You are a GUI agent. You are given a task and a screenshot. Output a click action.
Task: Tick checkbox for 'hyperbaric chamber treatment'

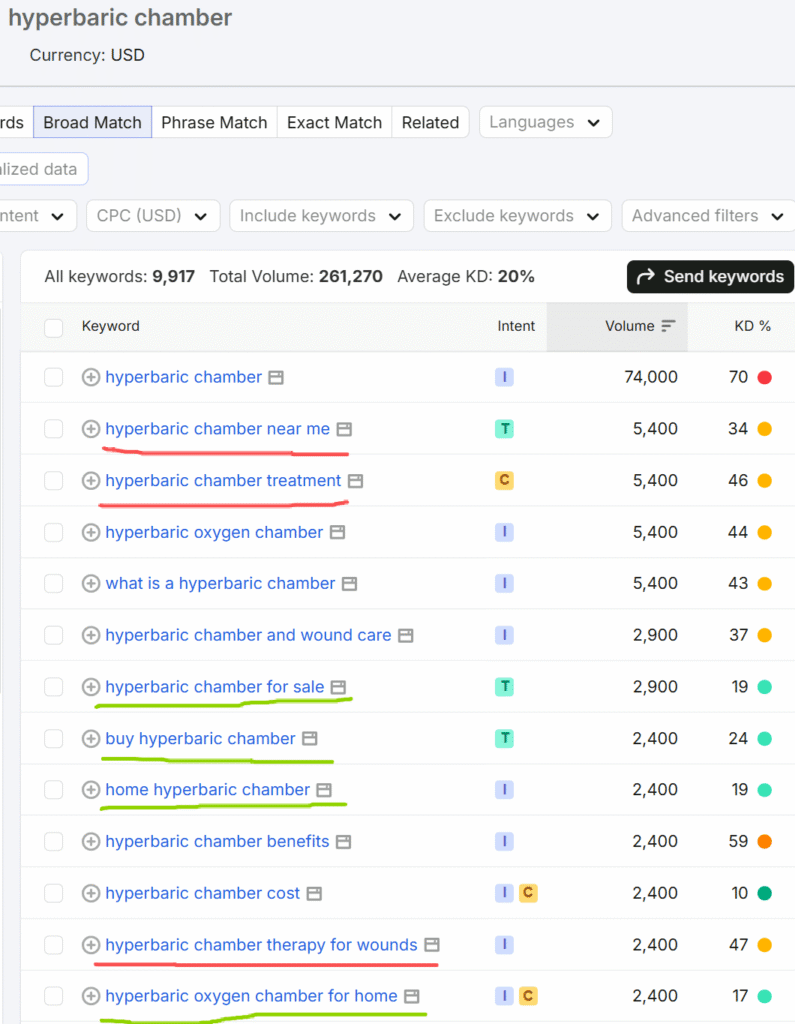point(54,481)
